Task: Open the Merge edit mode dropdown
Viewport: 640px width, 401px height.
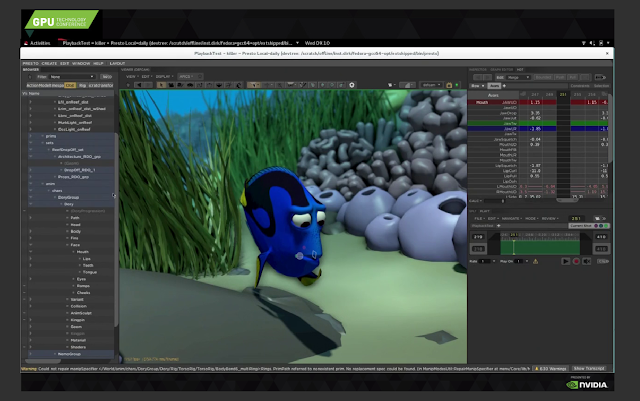Action: click(518, 77)
